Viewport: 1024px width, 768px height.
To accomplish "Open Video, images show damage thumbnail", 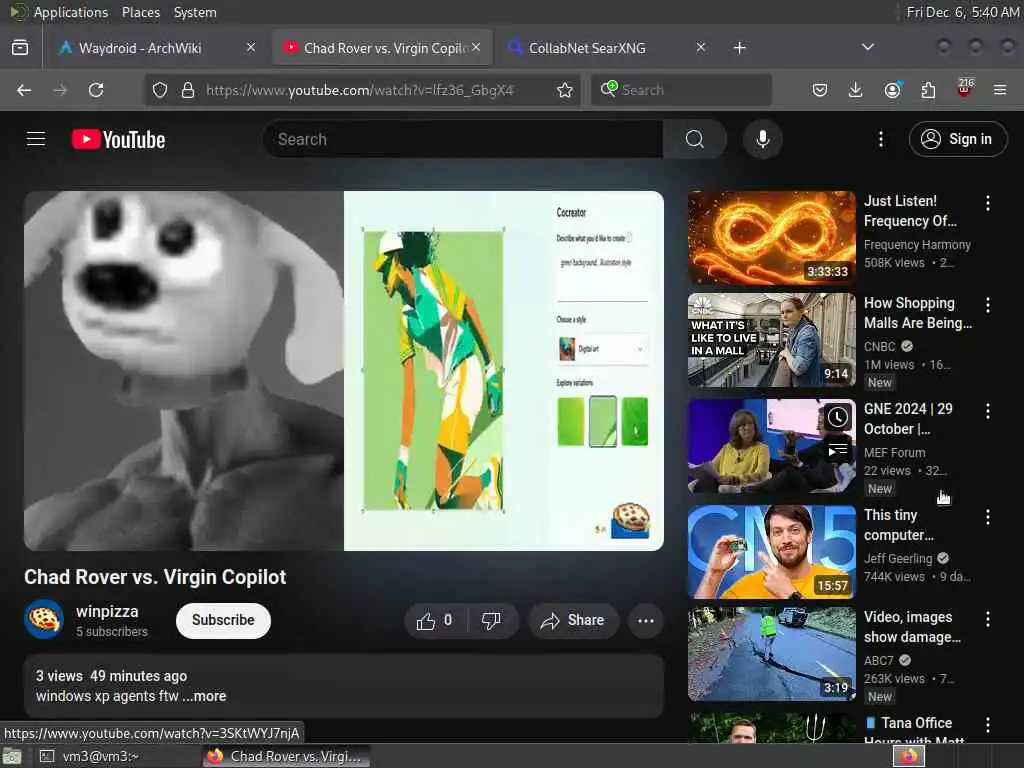I will point(772,654).
